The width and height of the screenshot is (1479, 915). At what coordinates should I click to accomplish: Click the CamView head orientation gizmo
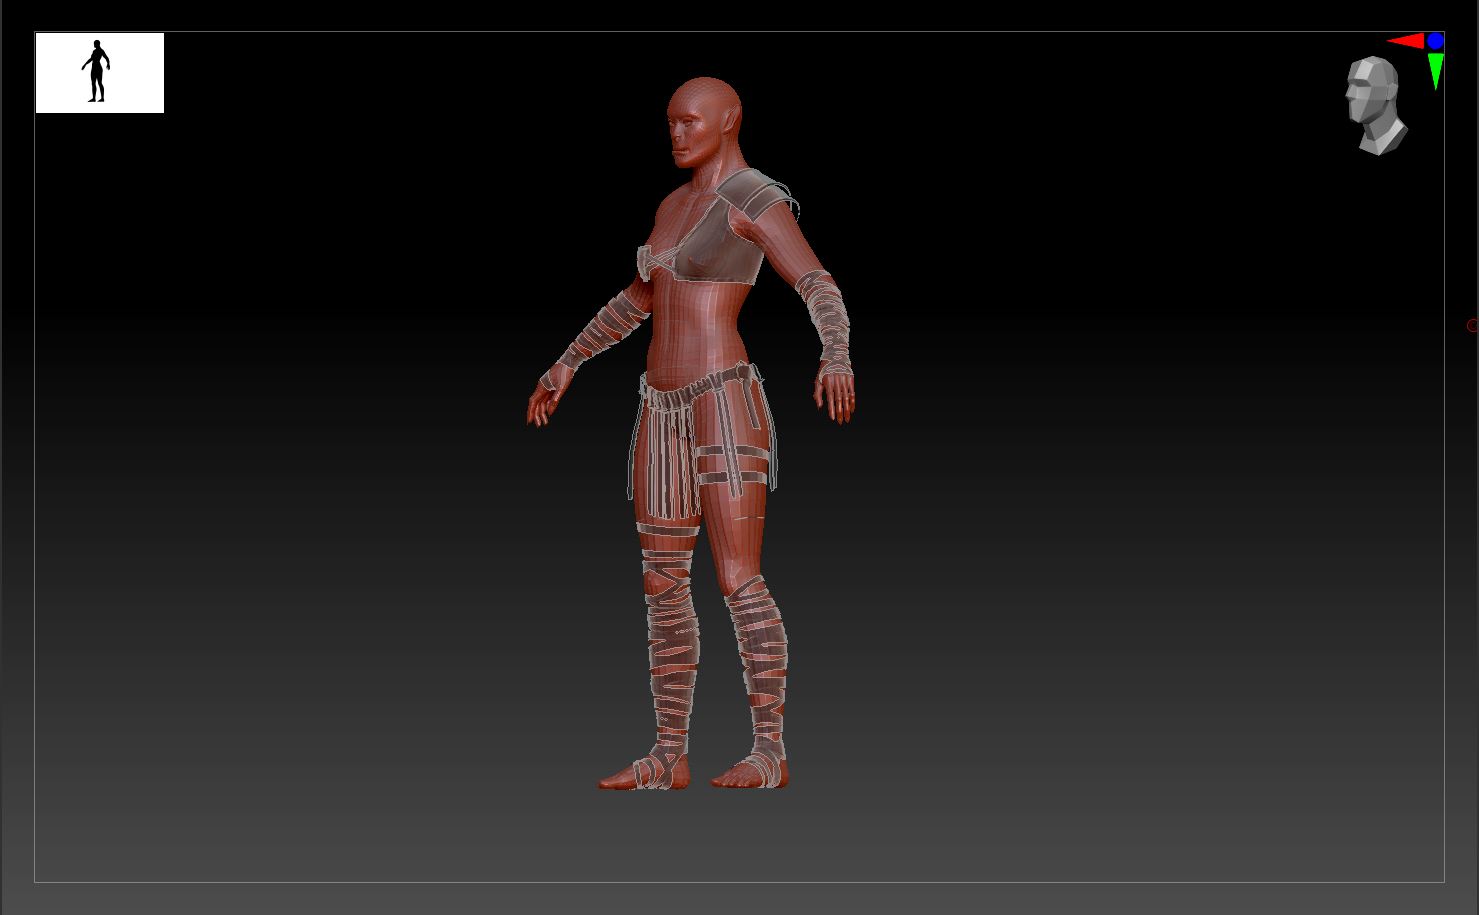[1376, 106]
